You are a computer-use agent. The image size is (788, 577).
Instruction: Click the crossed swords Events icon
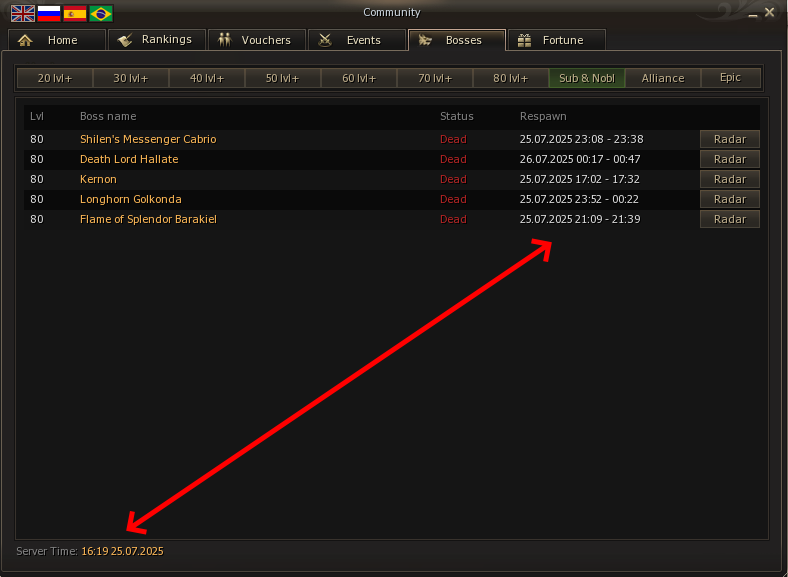(x=325, y=40)
